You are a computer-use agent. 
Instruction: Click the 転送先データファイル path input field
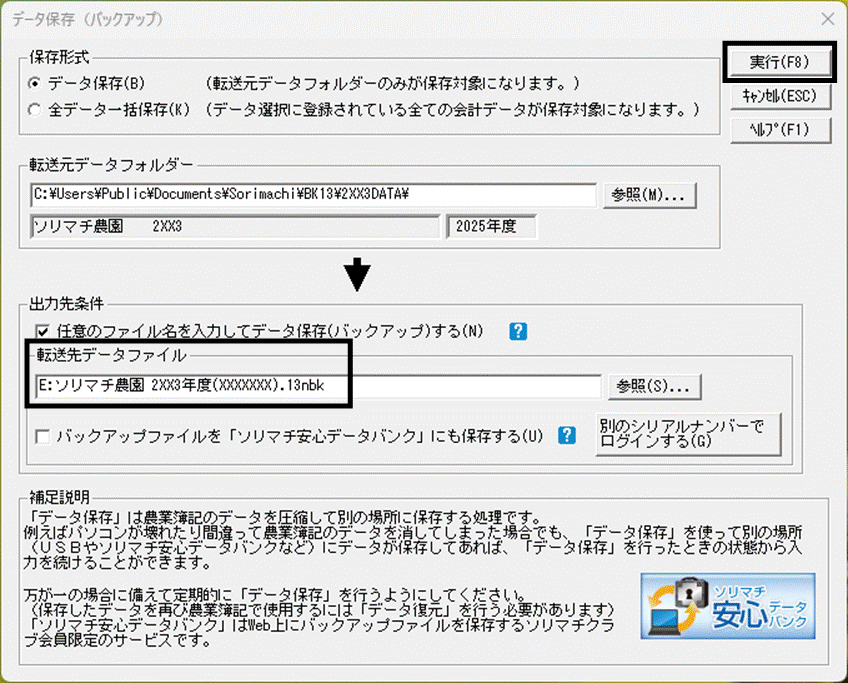coord(318,386)
